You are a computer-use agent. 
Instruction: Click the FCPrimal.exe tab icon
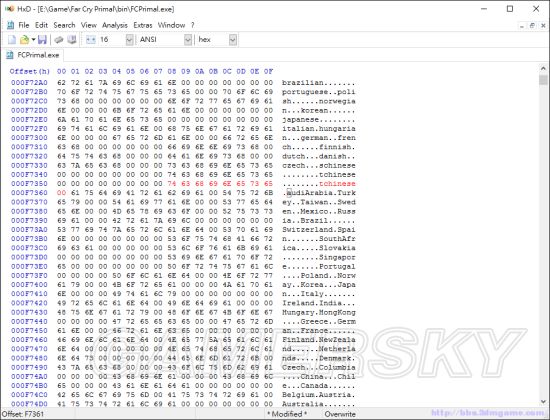pos(10,55)
